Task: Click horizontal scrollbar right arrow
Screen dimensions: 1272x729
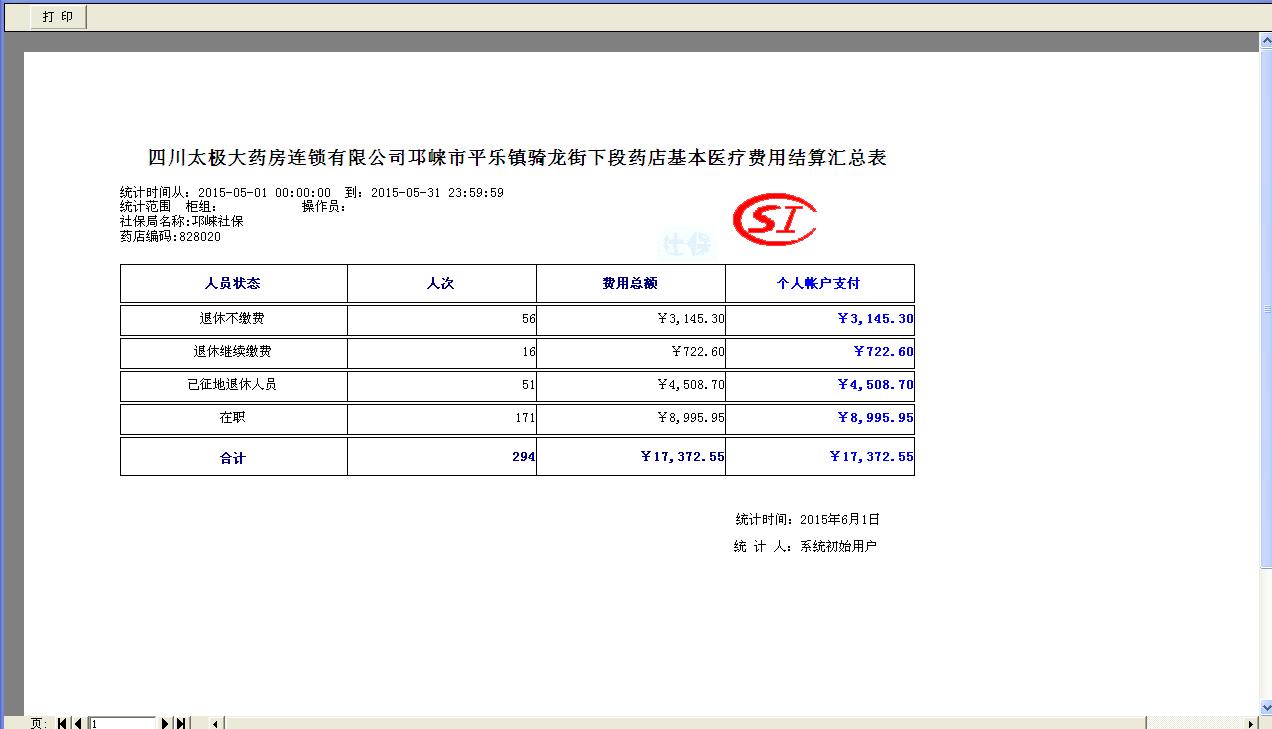Action: [x=1252, y=723]
